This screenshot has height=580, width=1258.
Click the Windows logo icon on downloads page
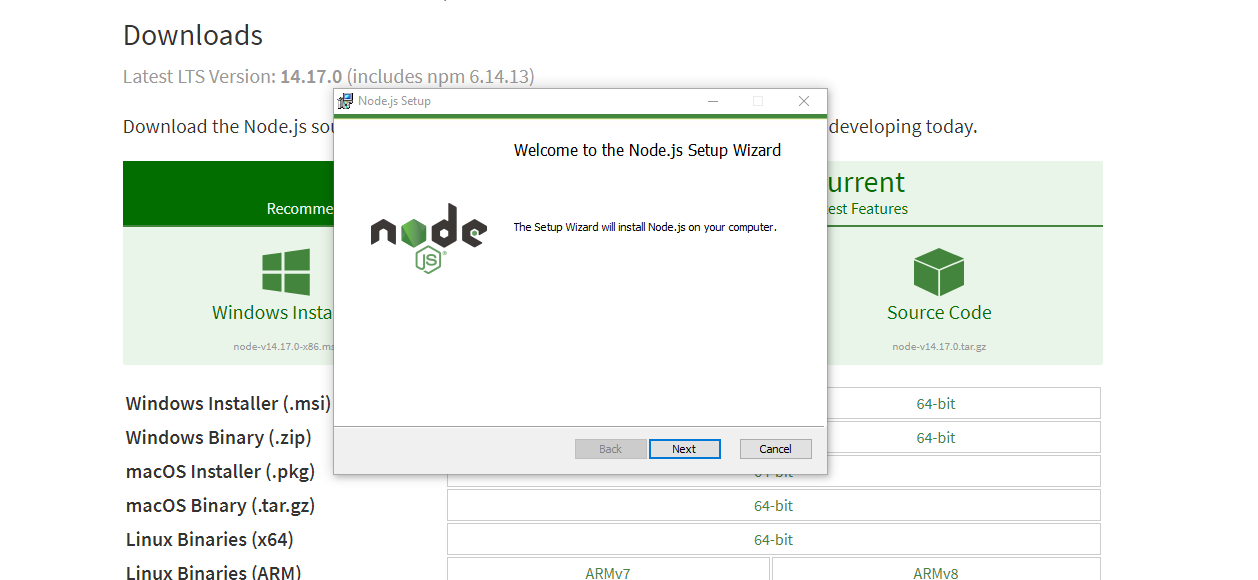tap(285, 272)
